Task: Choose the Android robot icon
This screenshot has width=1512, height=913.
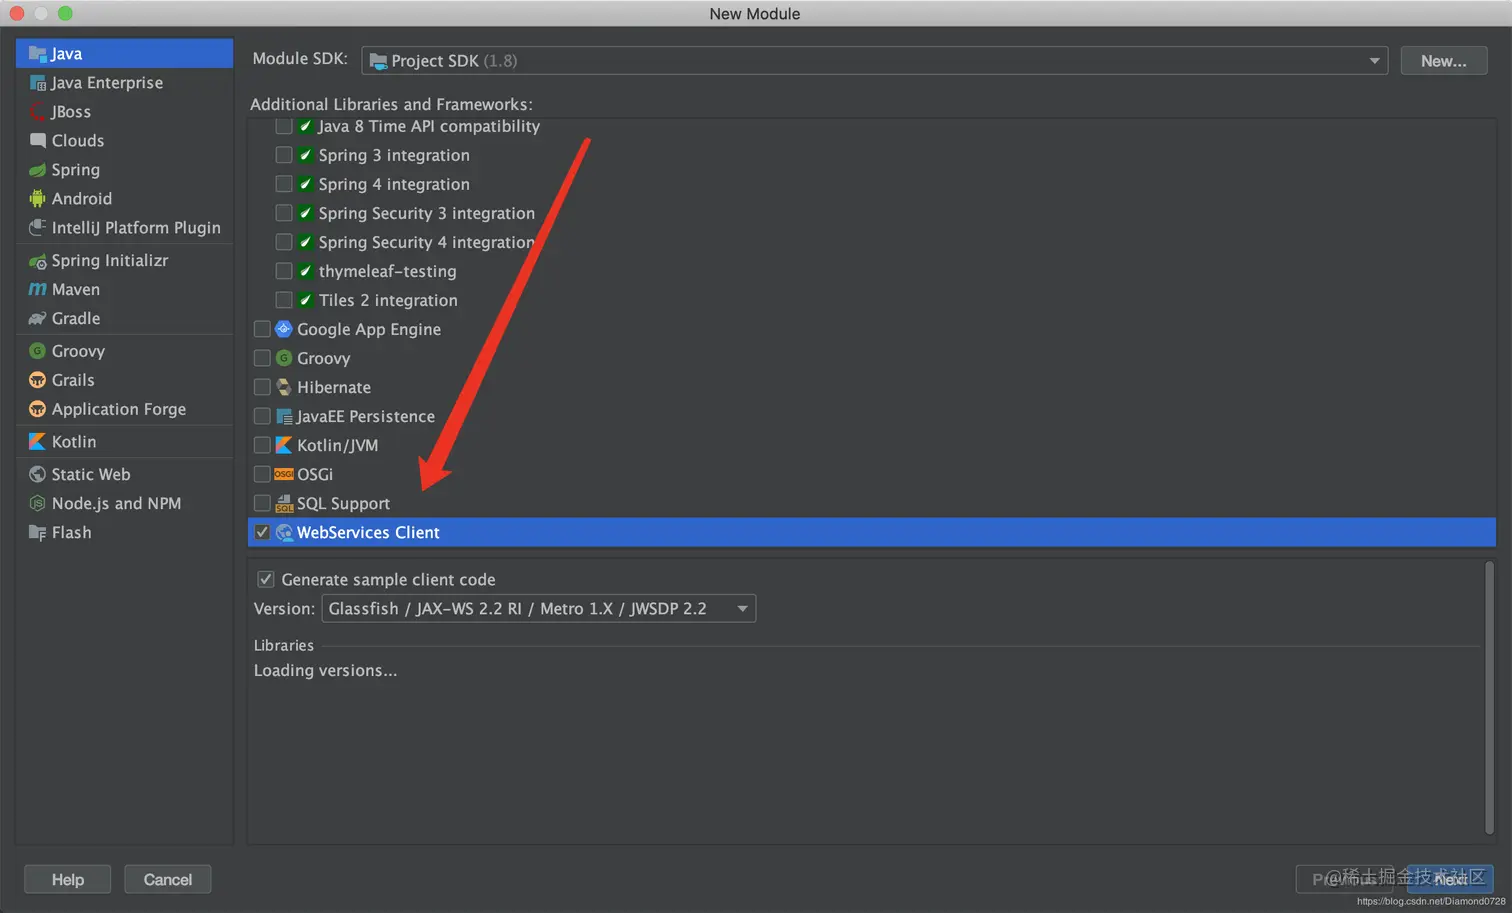Action: point(38,199)
